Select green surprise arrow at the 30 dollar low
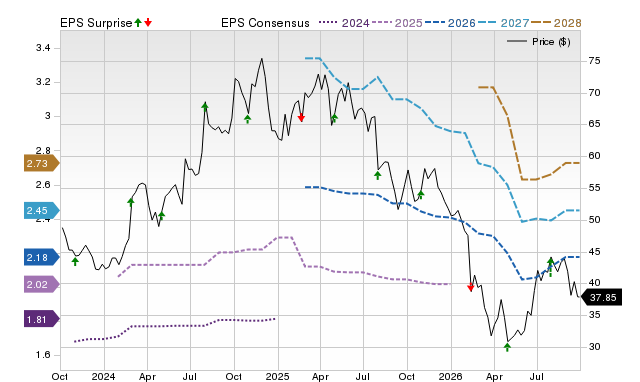This screenshot has width=640, height=382. pyautogui.click(x=507, y=347)
